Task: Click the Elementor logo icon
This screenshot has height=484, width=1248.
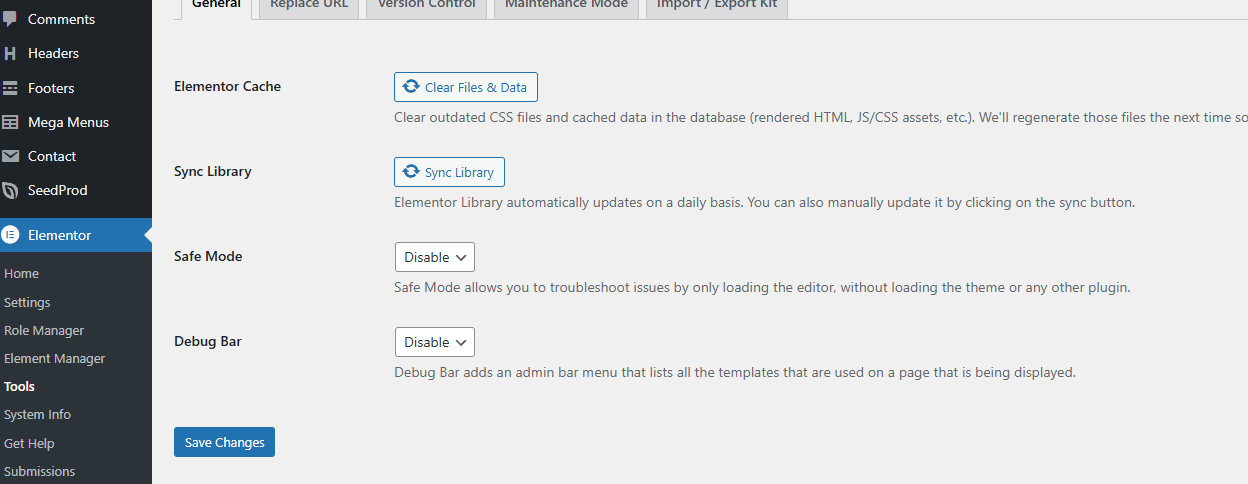Action: click(10, 235)
